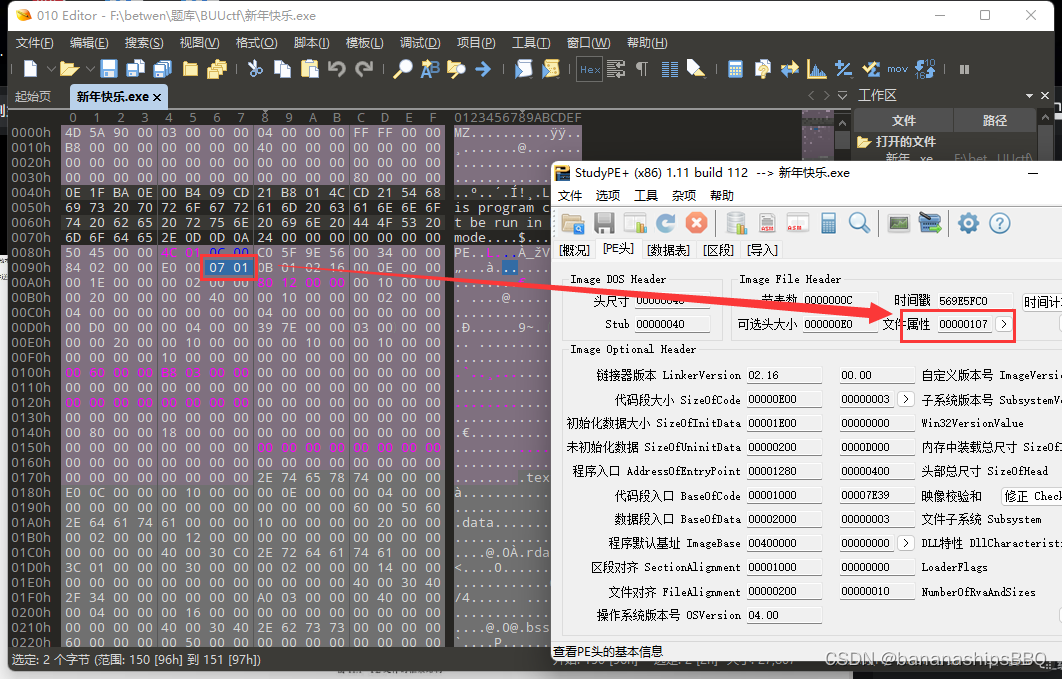Open the tab list dropdown triangle
1062x679 pixels.
click(843, 95)
